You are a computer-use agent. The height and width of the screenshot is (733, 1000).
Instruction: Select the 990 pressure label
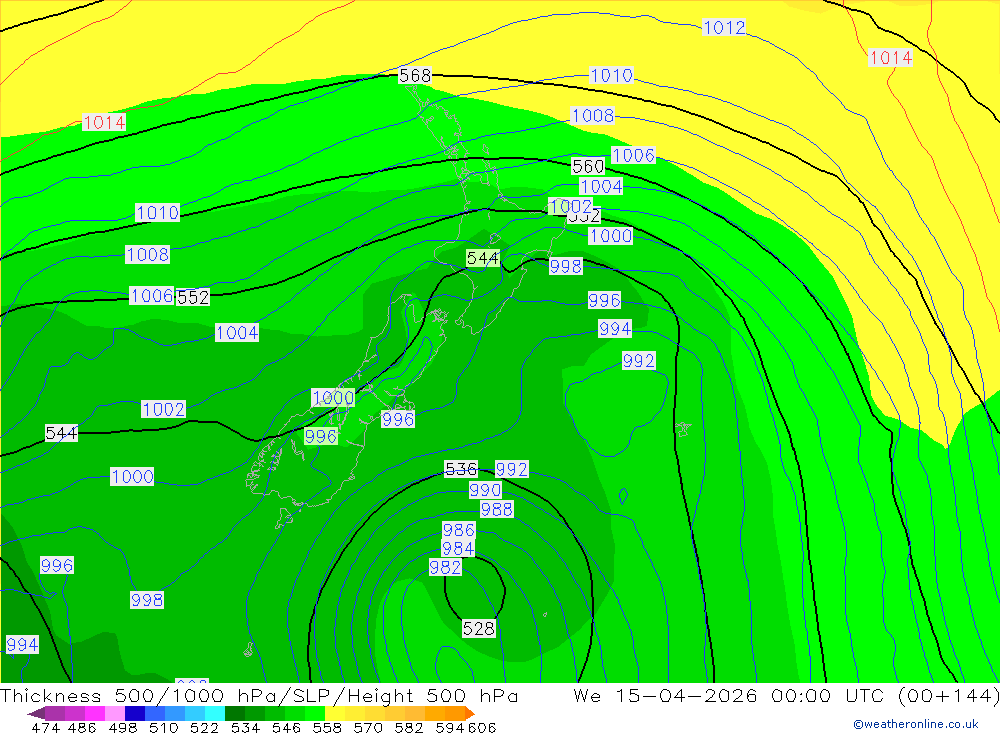485,490
